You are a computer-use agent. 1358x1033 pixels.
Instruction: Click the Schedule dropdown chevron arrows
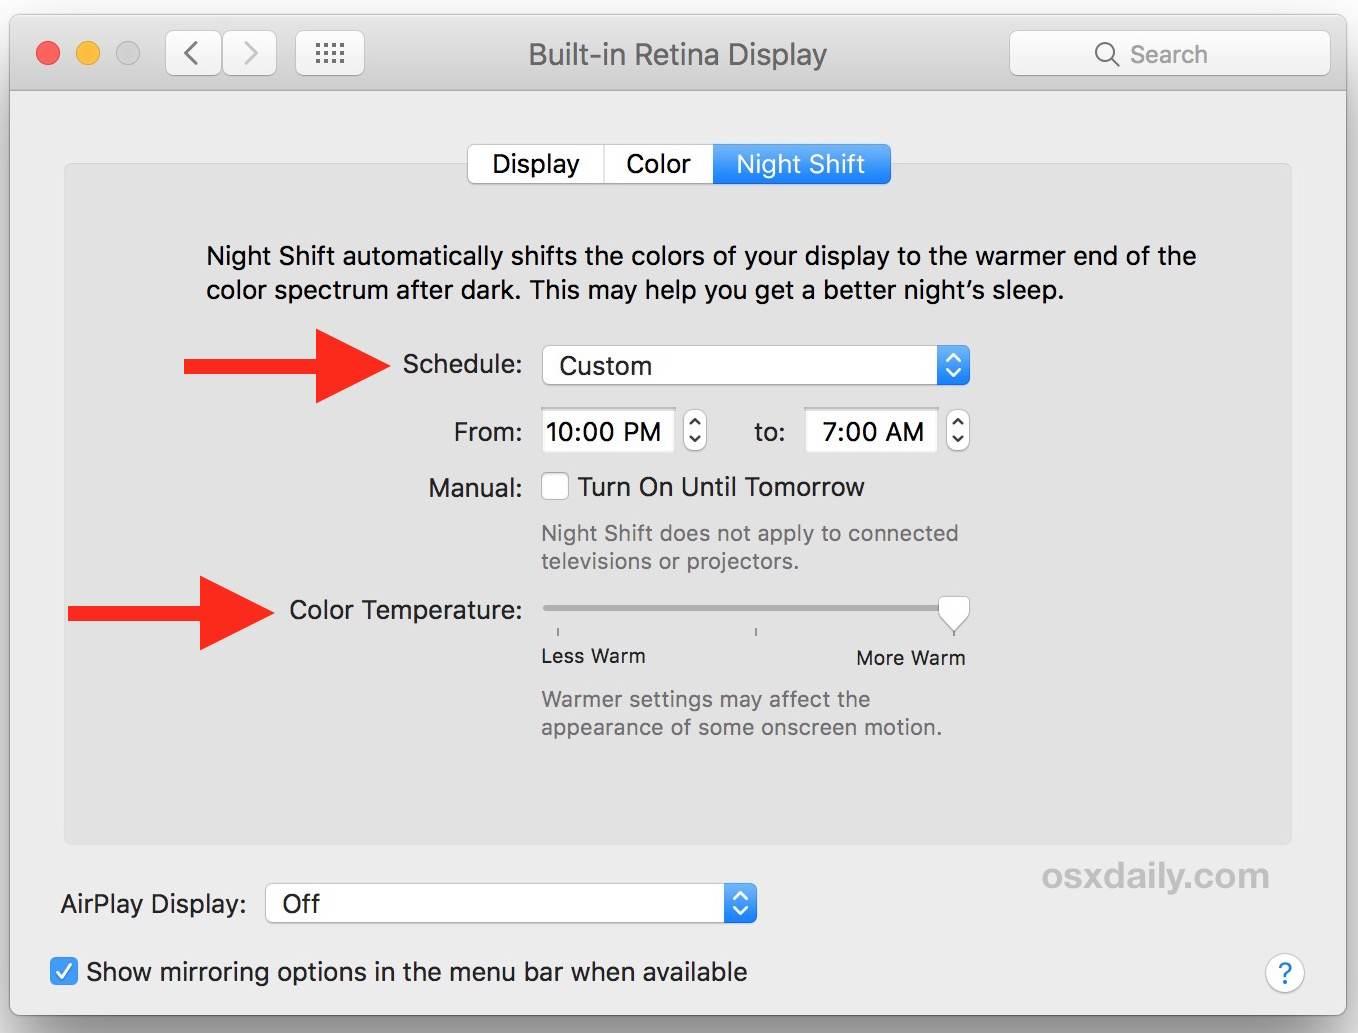[x=952, y=365]
